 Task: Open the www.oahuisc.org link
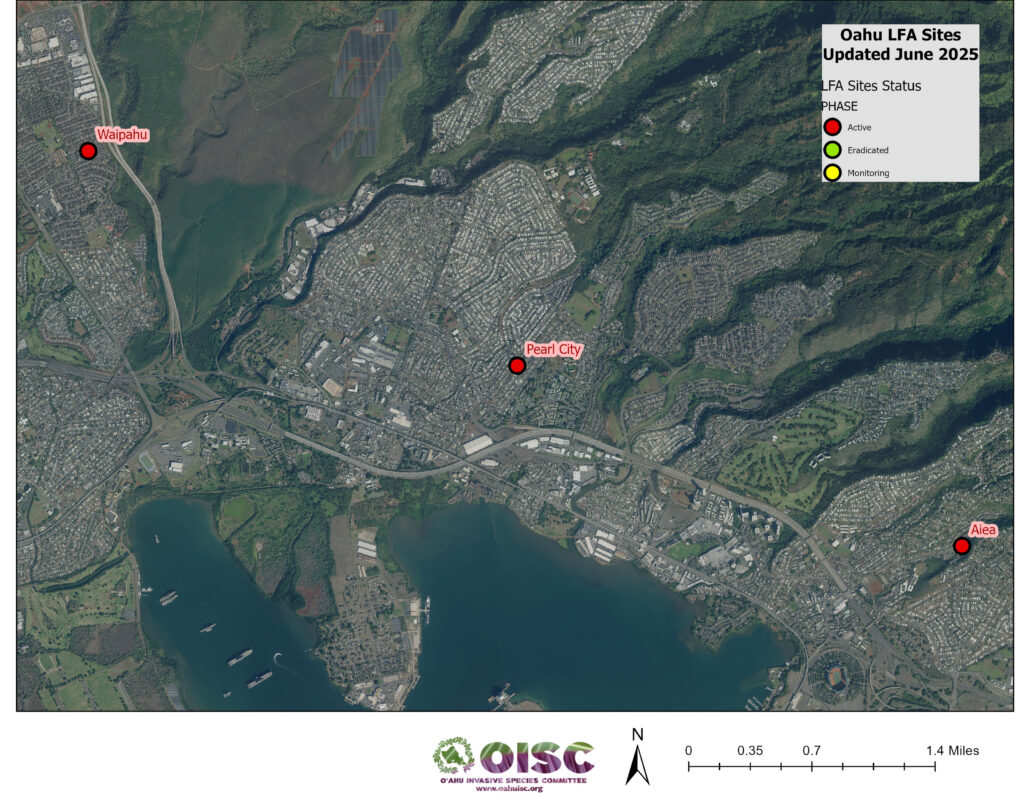click(508, 789)
